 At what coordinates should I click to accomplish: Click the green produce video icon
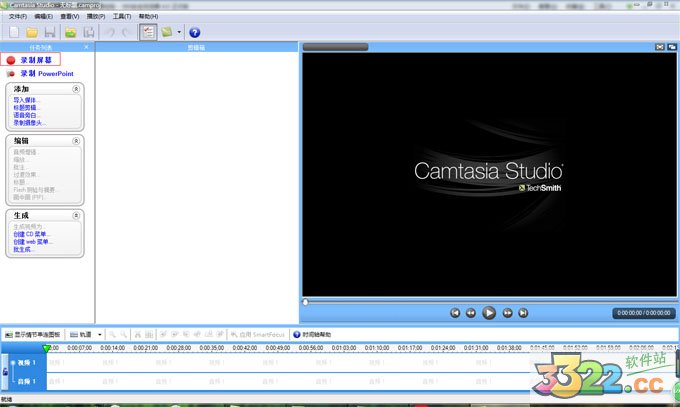click(167, 32)
